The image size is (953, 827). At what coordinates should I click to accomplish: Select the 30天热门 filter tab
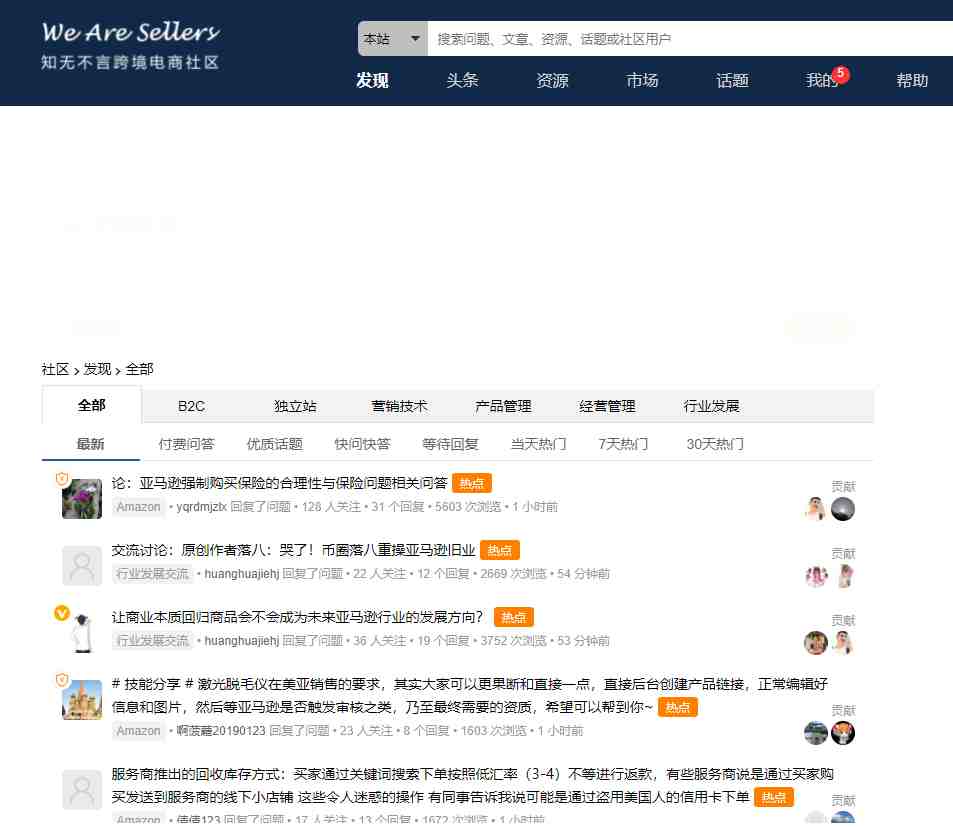click(x=715, y=444)
